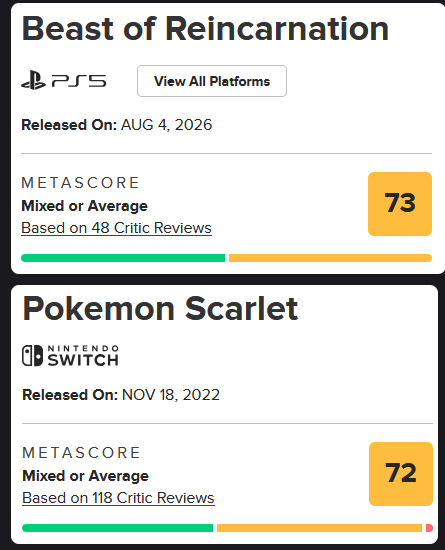Click Mixed or Average text for Switch game
This screenshot has width=445, height=550.
click(x=86, y=476)
